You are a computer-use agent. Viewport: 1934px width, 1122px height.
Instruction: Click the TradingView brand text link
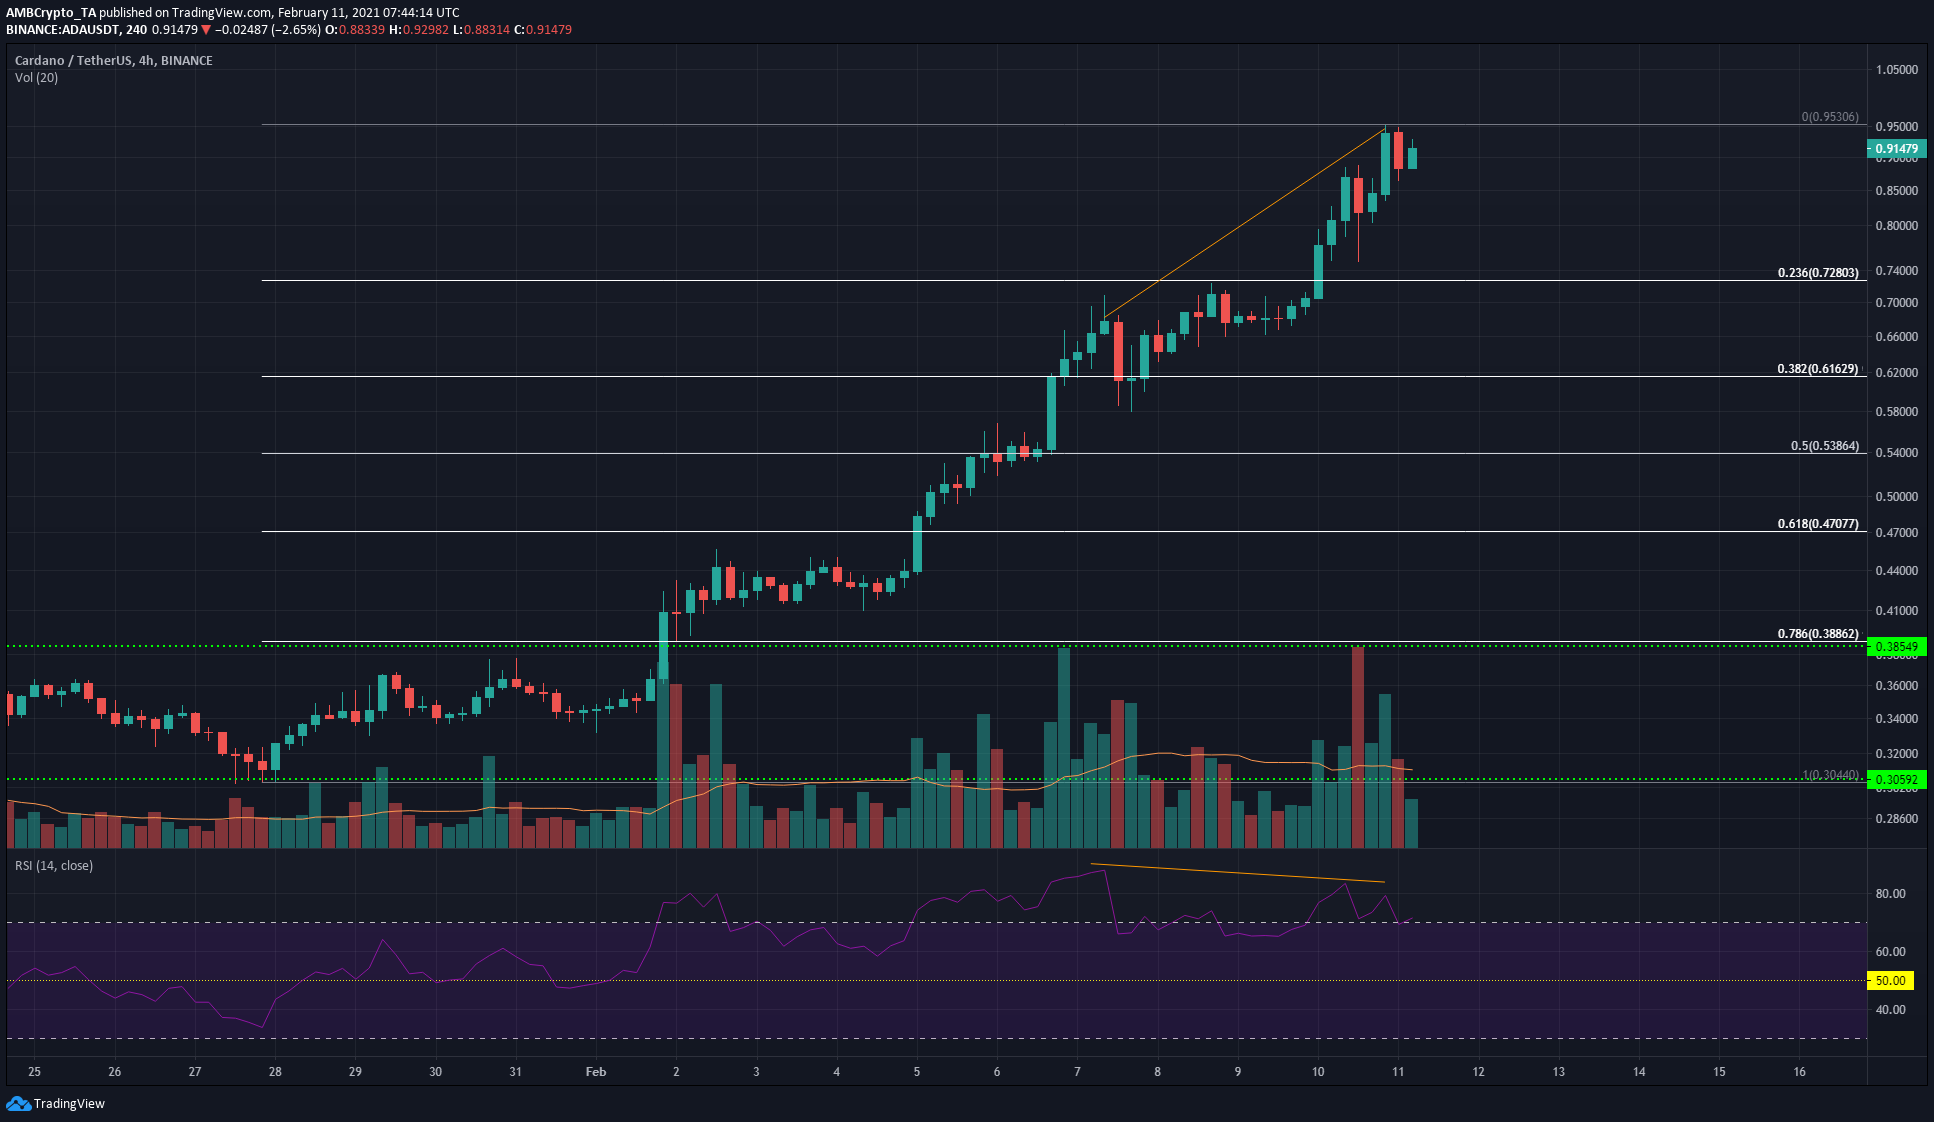69,1103
